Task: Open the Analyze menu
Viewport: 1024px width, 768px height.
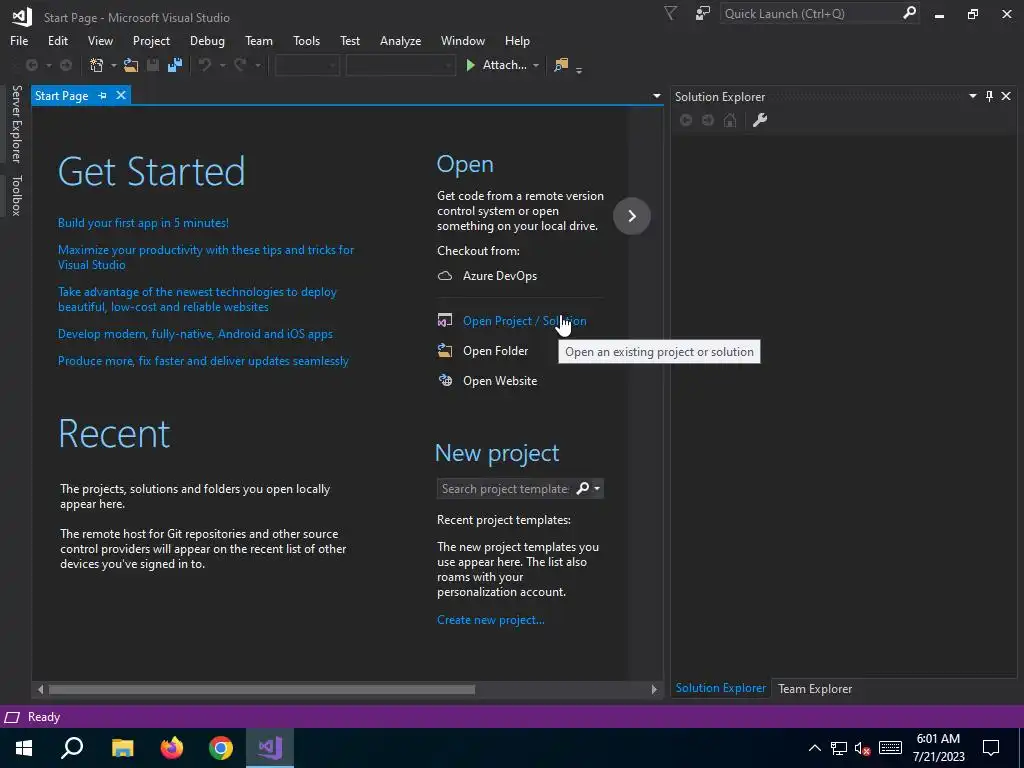Action: pyautogui.click(x=400, y=40)
